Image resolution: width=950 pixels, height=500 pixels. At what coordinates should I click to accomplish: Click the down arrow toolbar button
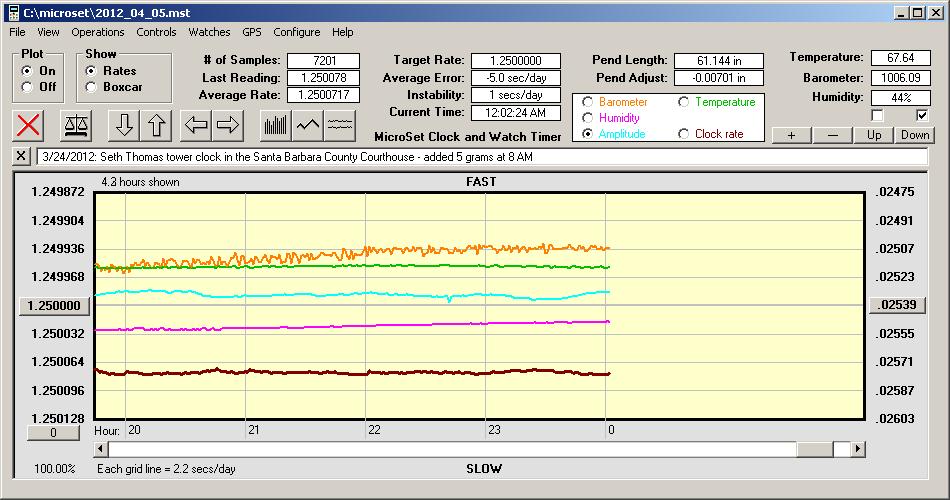[x=125, y=125]
